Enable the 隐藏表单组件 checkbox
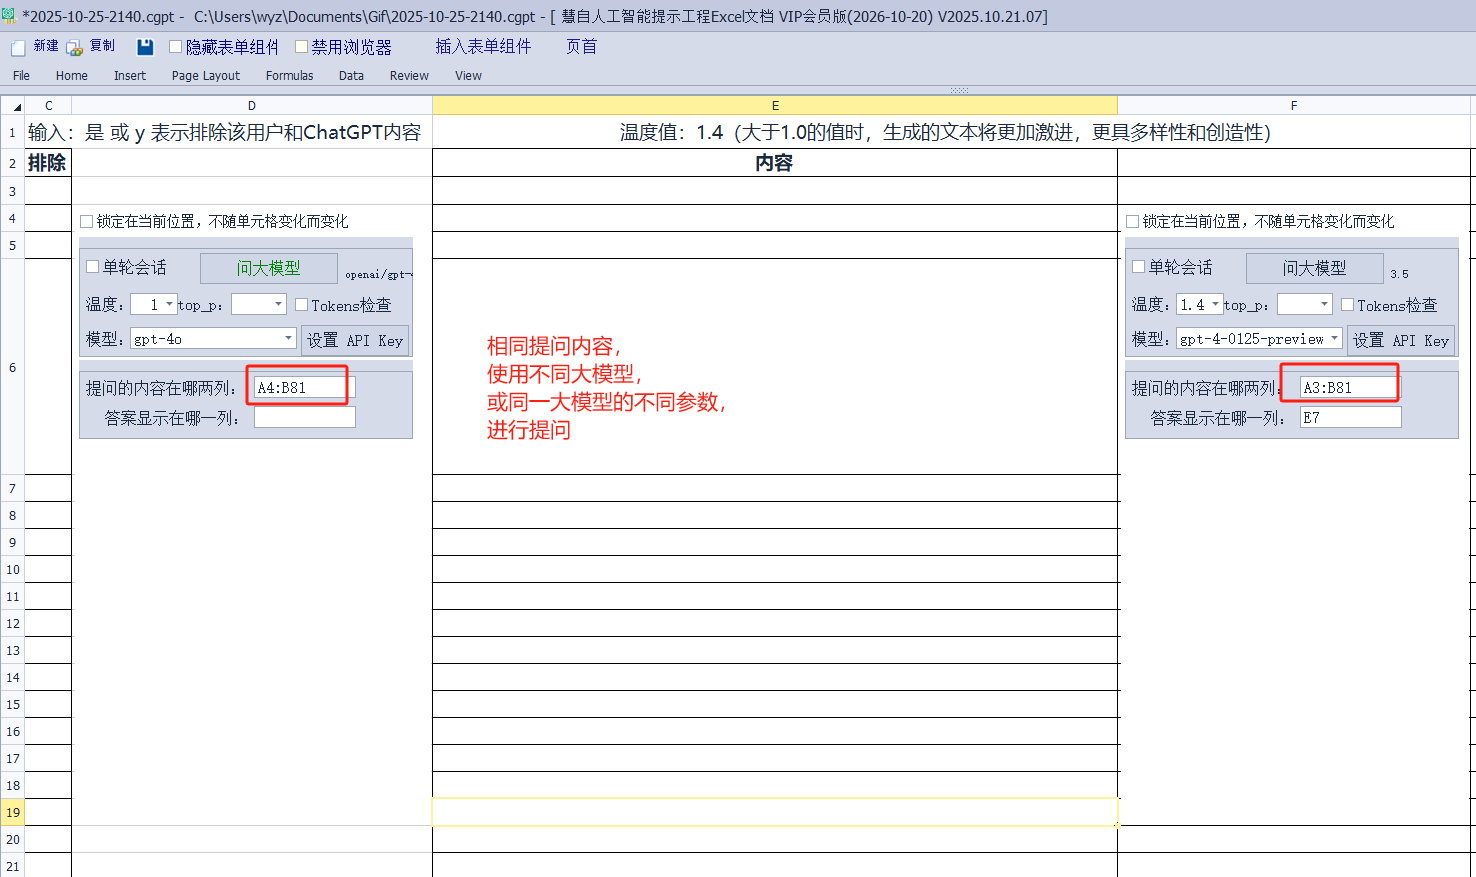The height and width of the screenshot is (877, 1476). [176, 47]
